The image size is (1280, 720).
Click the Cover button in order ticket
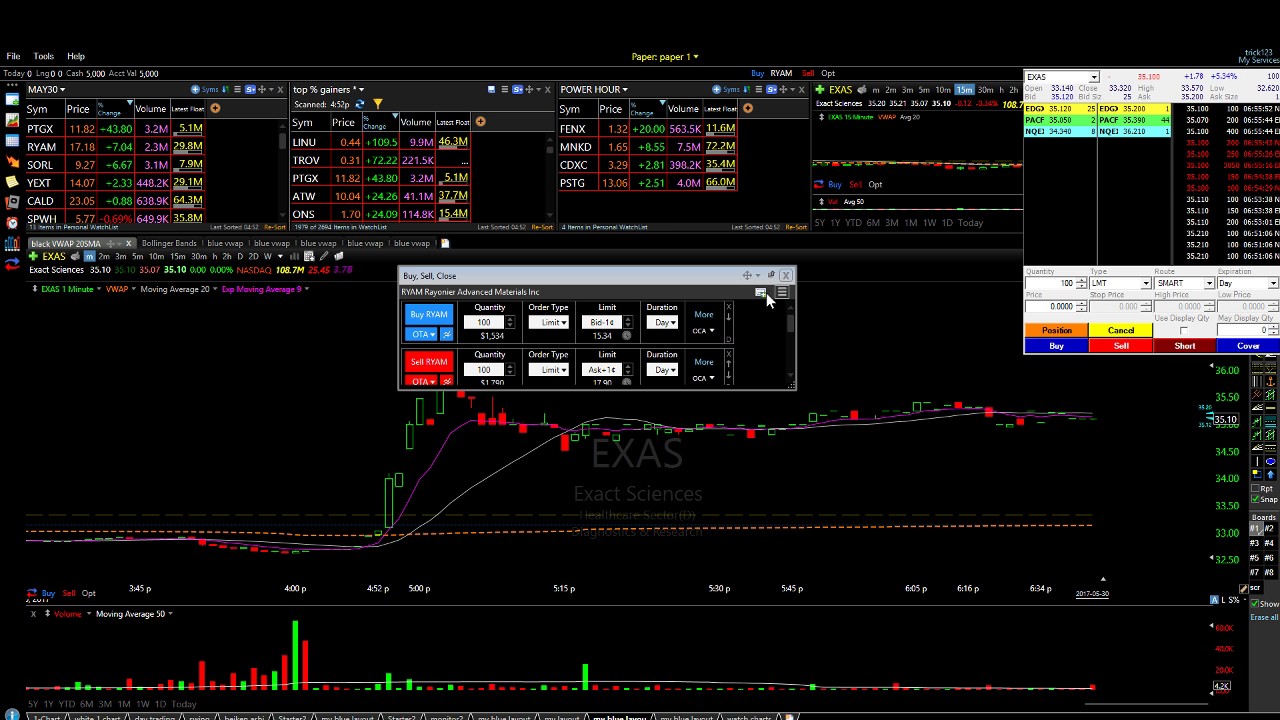pyautogui.click(x=1248, y=346)
